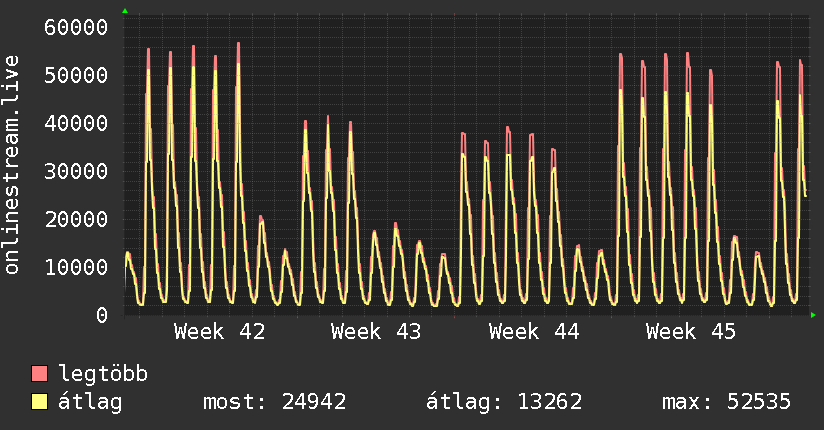
Task: Click the Week 43 axis label
Action: coord(376,332)
